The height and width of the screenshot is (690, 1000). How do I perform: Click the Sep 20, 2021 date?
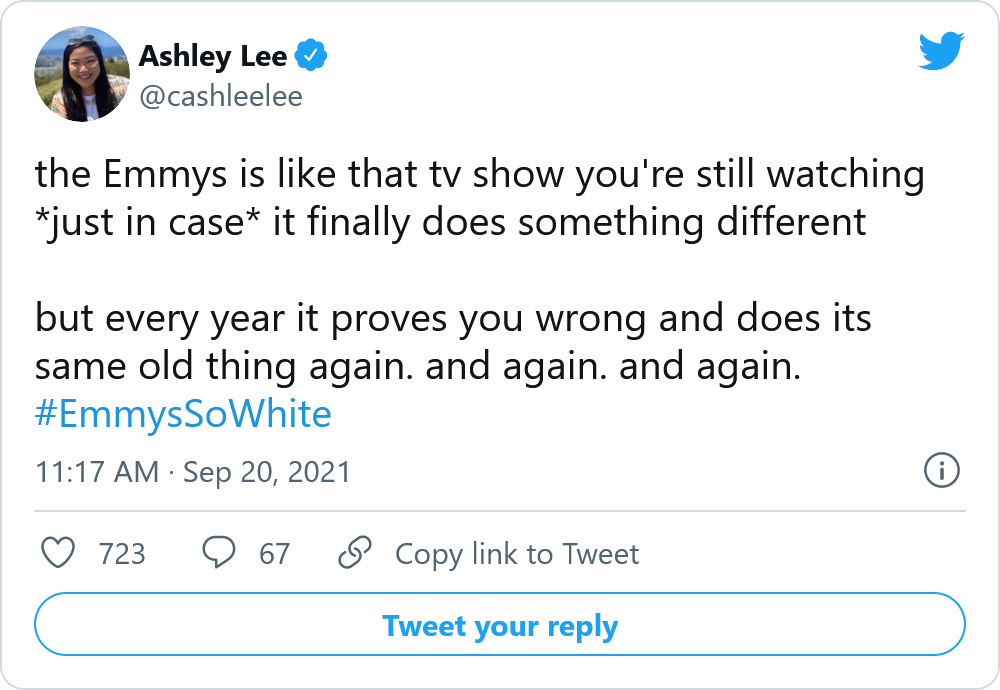[x=267, y=471]
